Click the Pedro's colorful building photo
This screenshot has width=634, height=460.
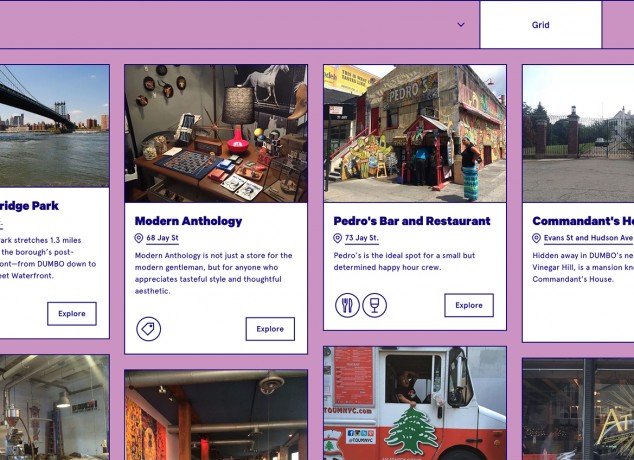415,133
